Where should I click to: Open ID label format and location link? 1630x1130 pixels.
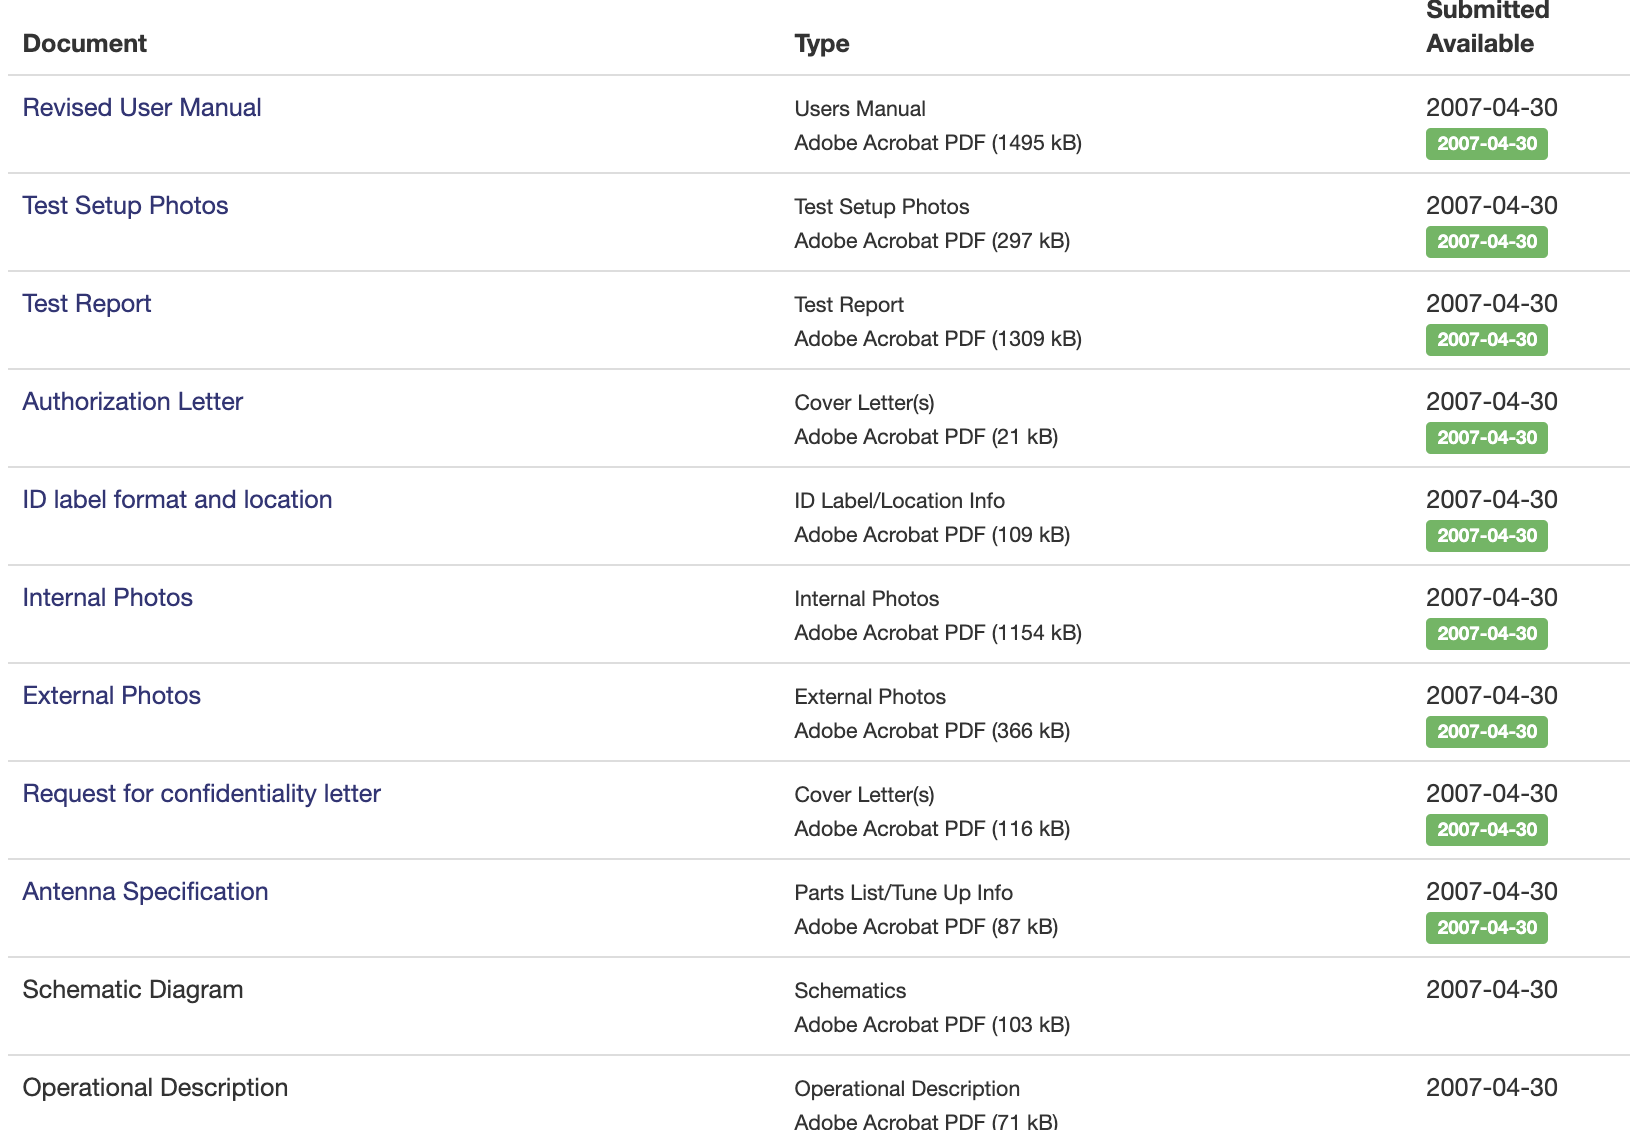coord(177,499)
